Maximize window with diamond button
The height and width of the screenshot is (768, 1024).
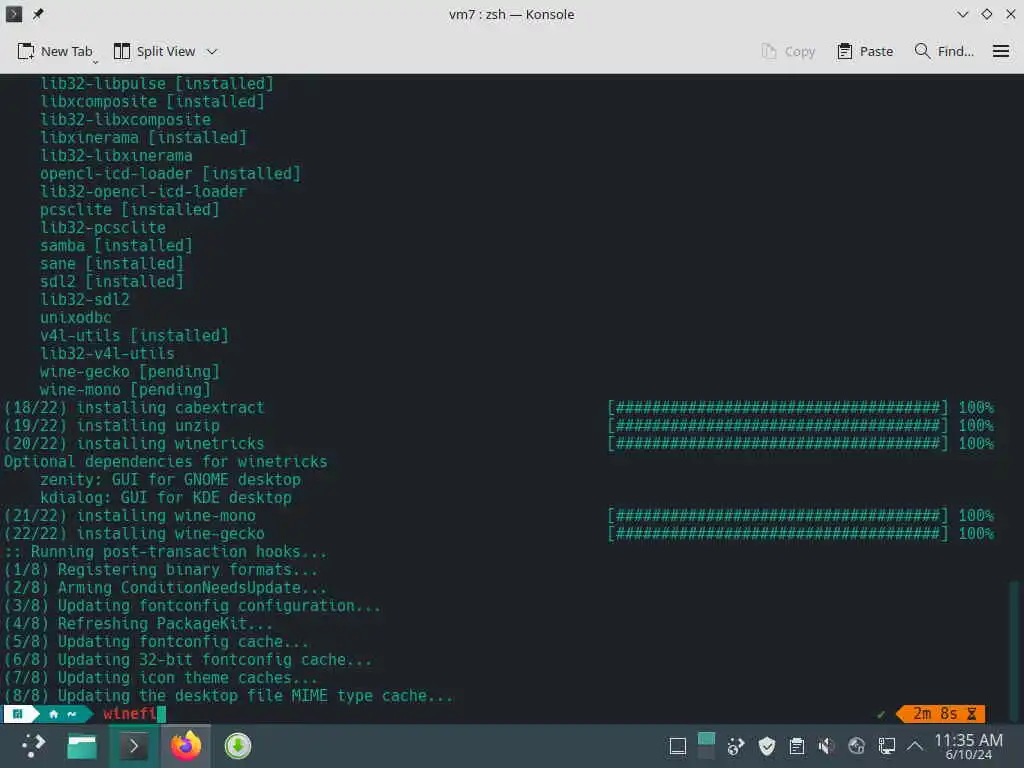tap(987, 14)
